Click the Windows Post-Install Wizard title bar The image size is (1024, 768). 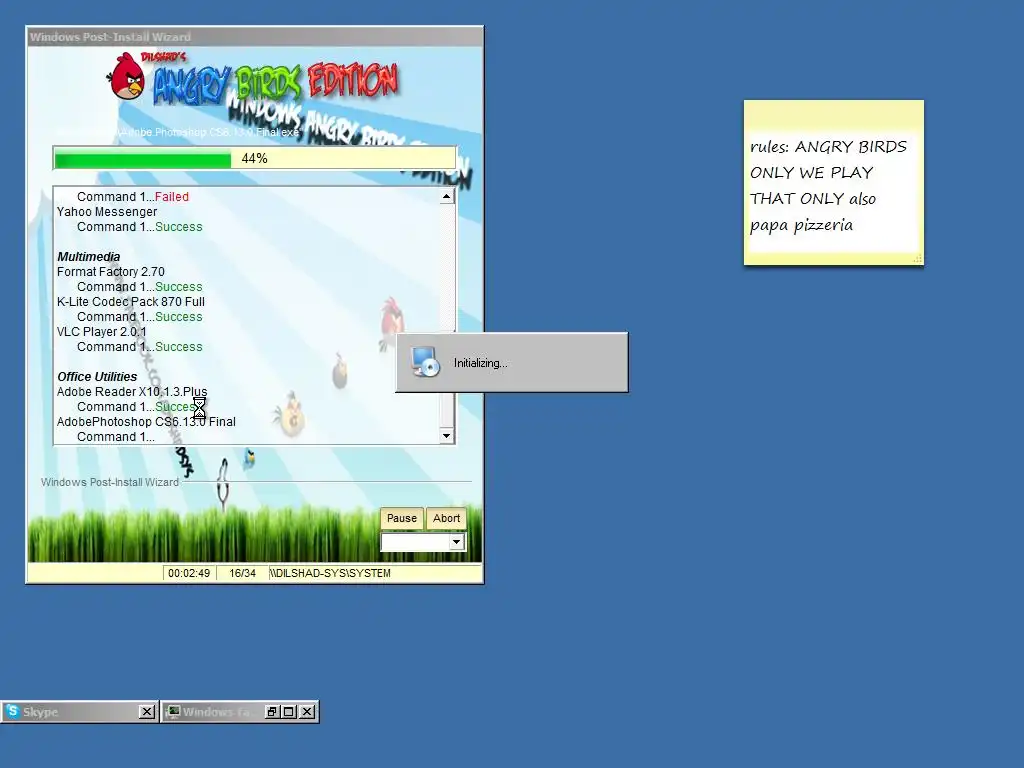[255, 37]
